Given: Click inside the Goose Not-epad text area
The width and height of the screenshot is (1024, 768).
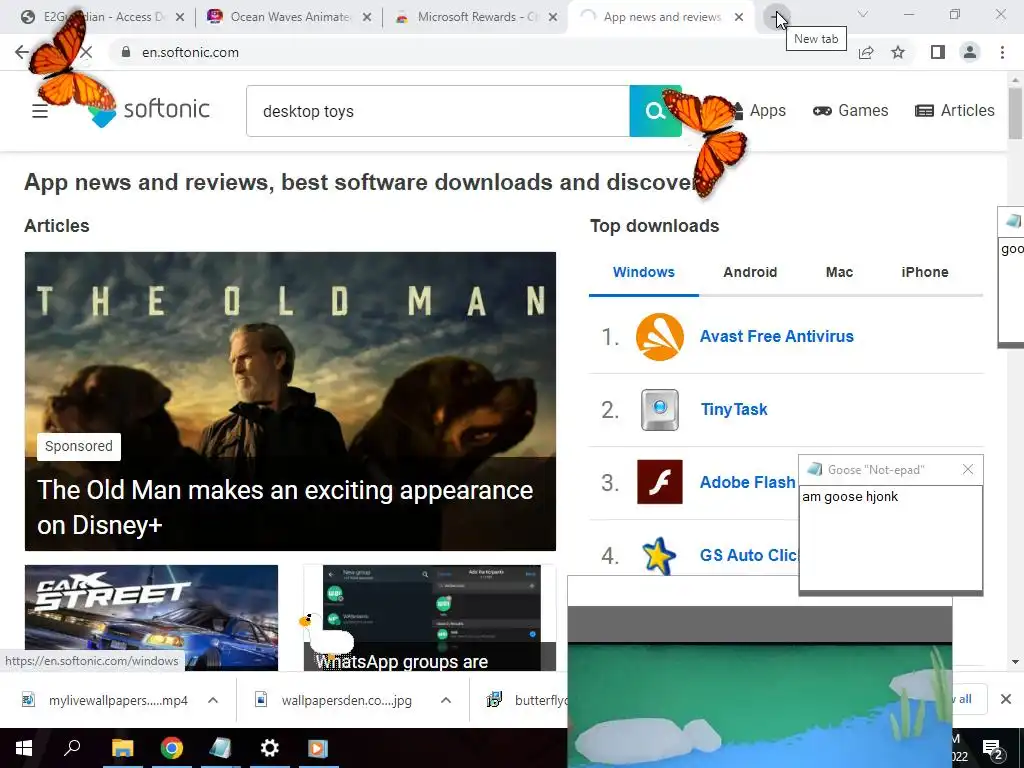Looking at the screenshot, I should click(x=891, y=538).
